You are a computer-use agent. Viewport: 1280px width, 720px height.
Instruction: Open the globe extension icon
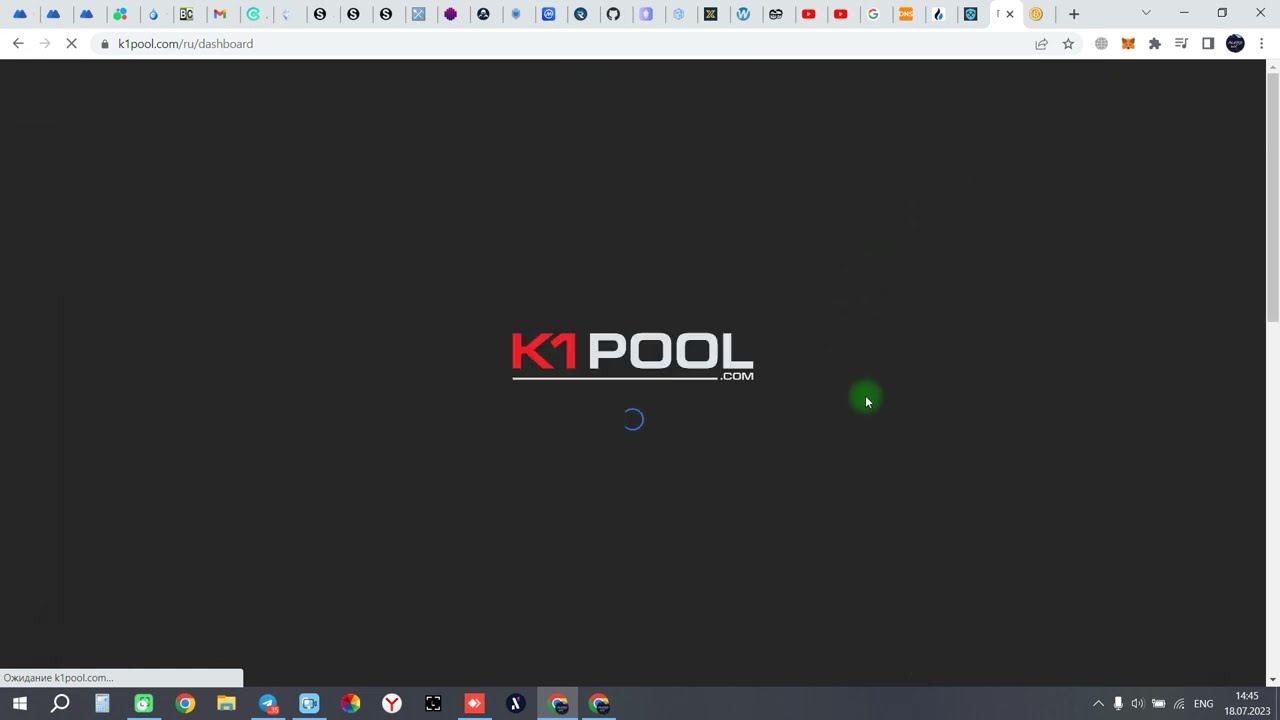click(1101, 44)
